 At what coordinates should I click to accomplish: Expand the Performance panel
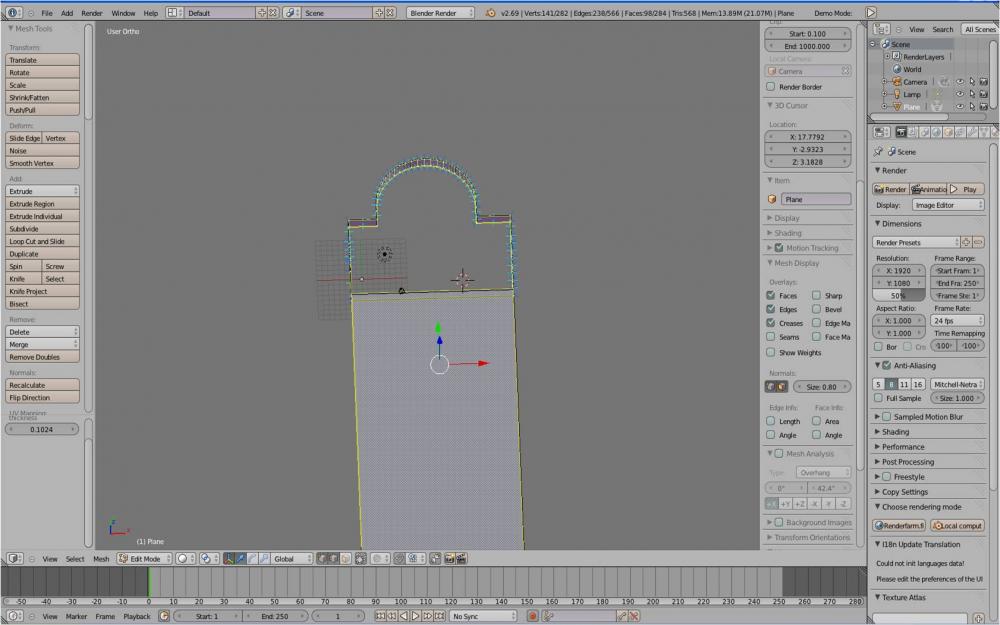pyautogui.click(x=903, y=447)
